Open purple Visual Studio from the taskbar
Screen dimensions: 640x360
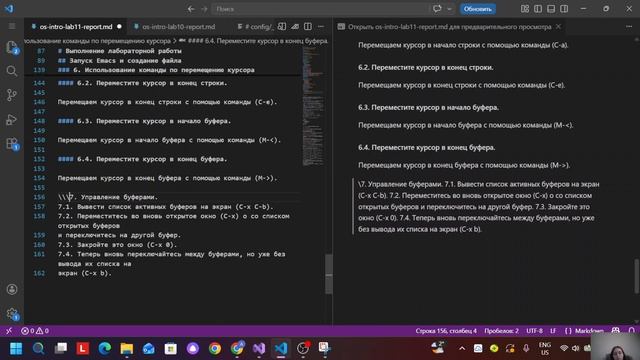[259, 348]
